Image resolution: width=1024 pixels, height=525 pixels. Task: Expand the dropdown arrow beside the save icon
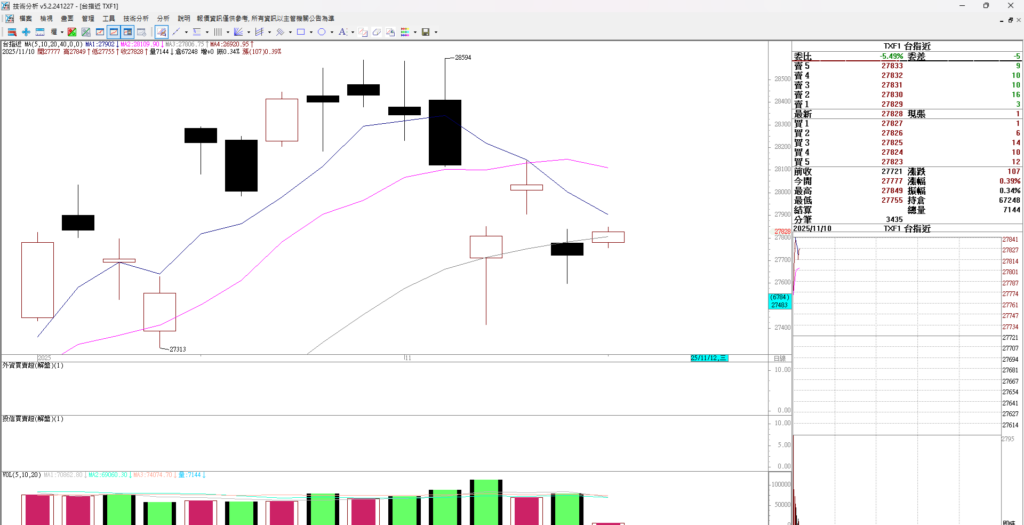click(x=436, y=32)
